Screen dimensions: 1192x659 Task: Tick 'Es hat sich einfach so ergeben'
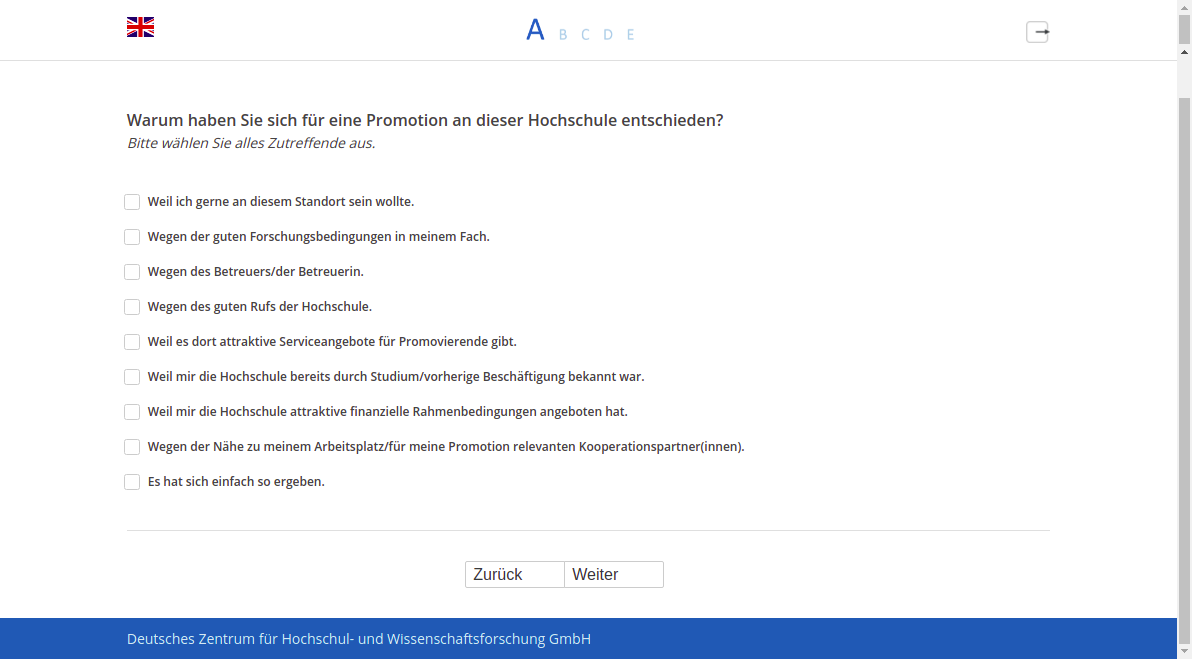pos(132,482)
